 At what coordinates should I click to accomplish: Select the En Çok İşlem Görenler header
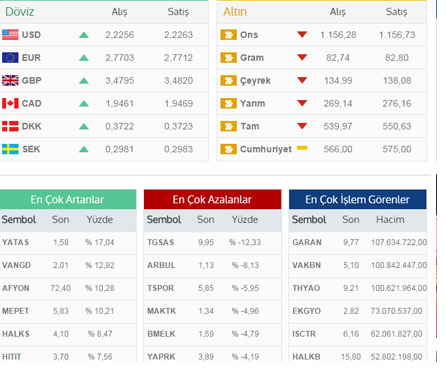(x=358, y=199)
